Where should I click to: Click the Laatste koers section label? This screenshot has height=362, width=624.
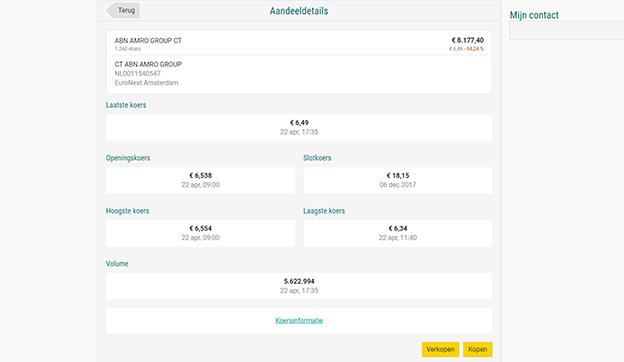[x=126, y=105]
